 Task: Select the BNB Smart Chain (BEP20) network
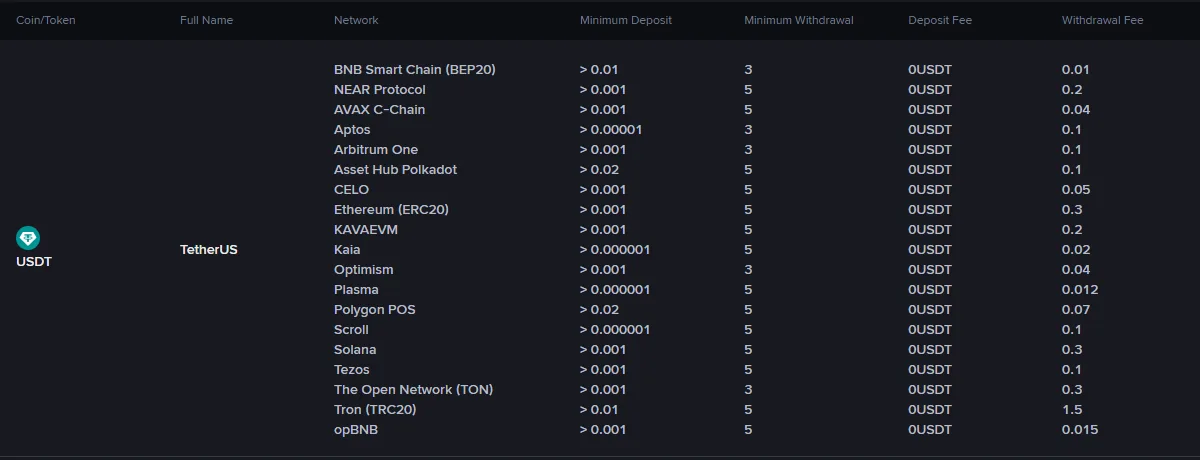pos(415,70)
